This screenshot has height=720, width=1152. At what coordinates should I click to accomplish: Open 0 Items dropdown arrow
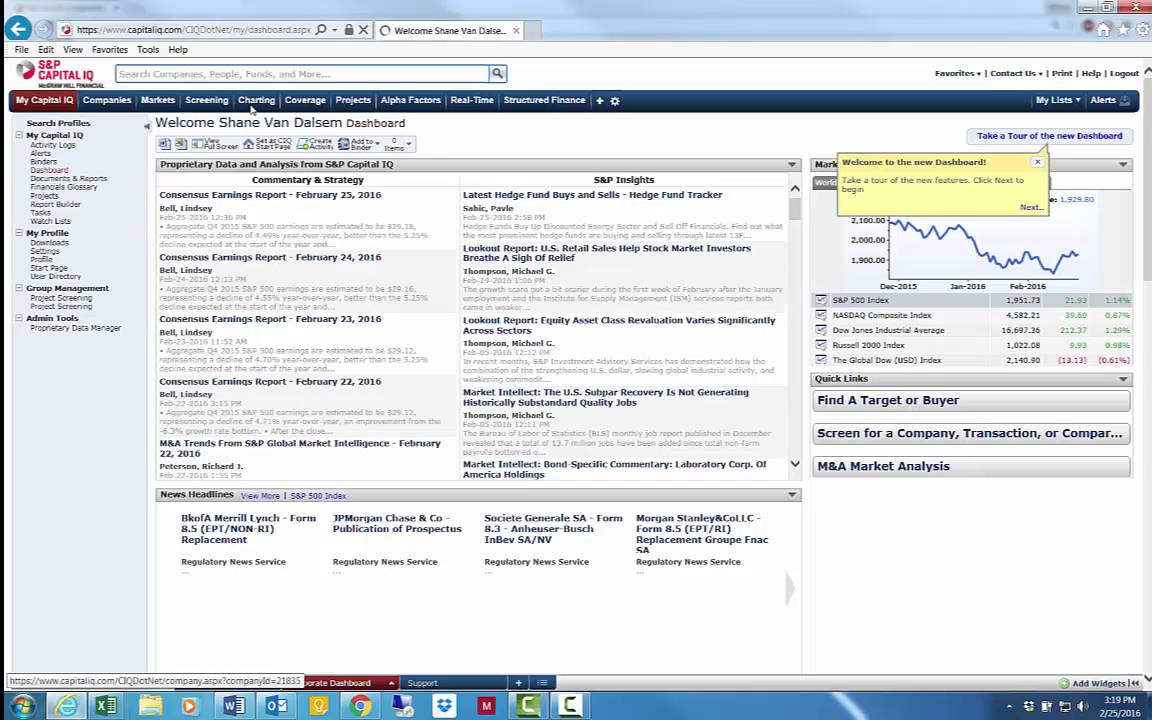[x=409, y=144]
